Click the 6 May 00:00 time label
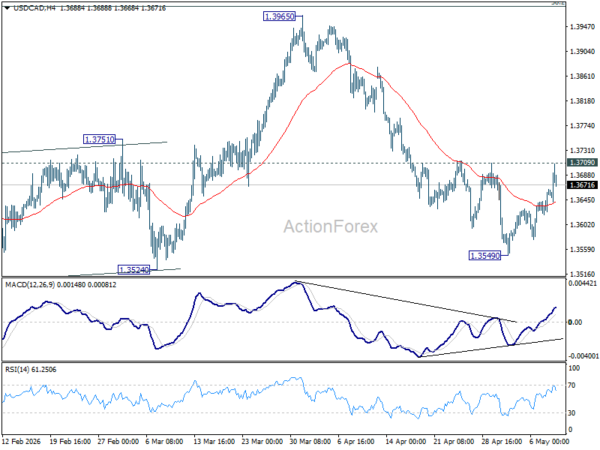Image resolution: width=600 pixels, height=450 pixels. click(549, 441)
